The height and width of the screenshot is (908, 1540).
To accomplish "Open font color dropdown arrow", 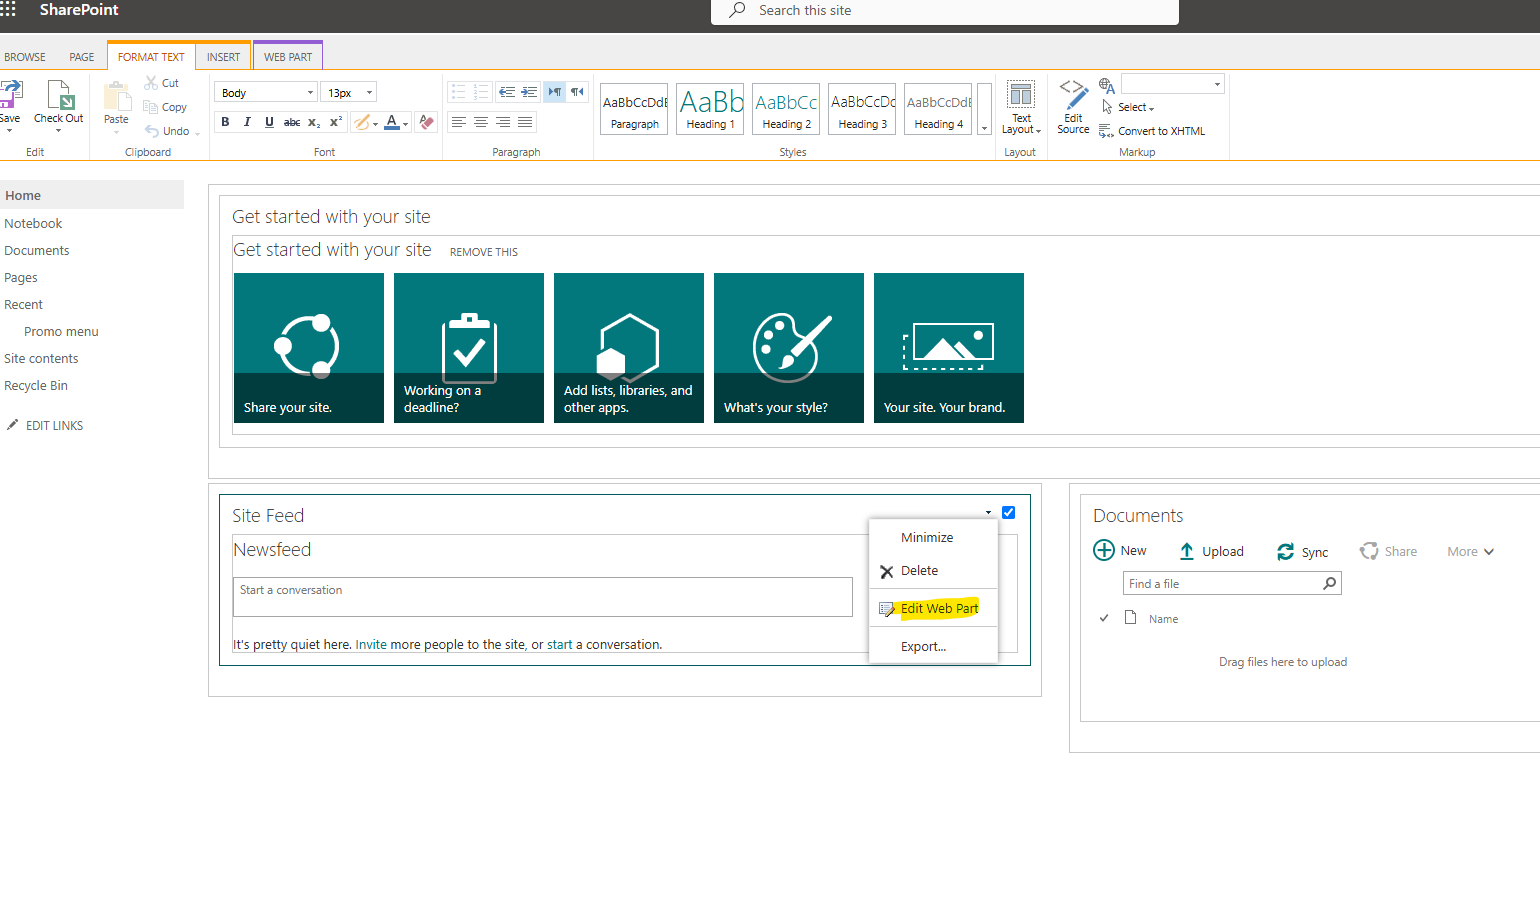I will (406, 124).
